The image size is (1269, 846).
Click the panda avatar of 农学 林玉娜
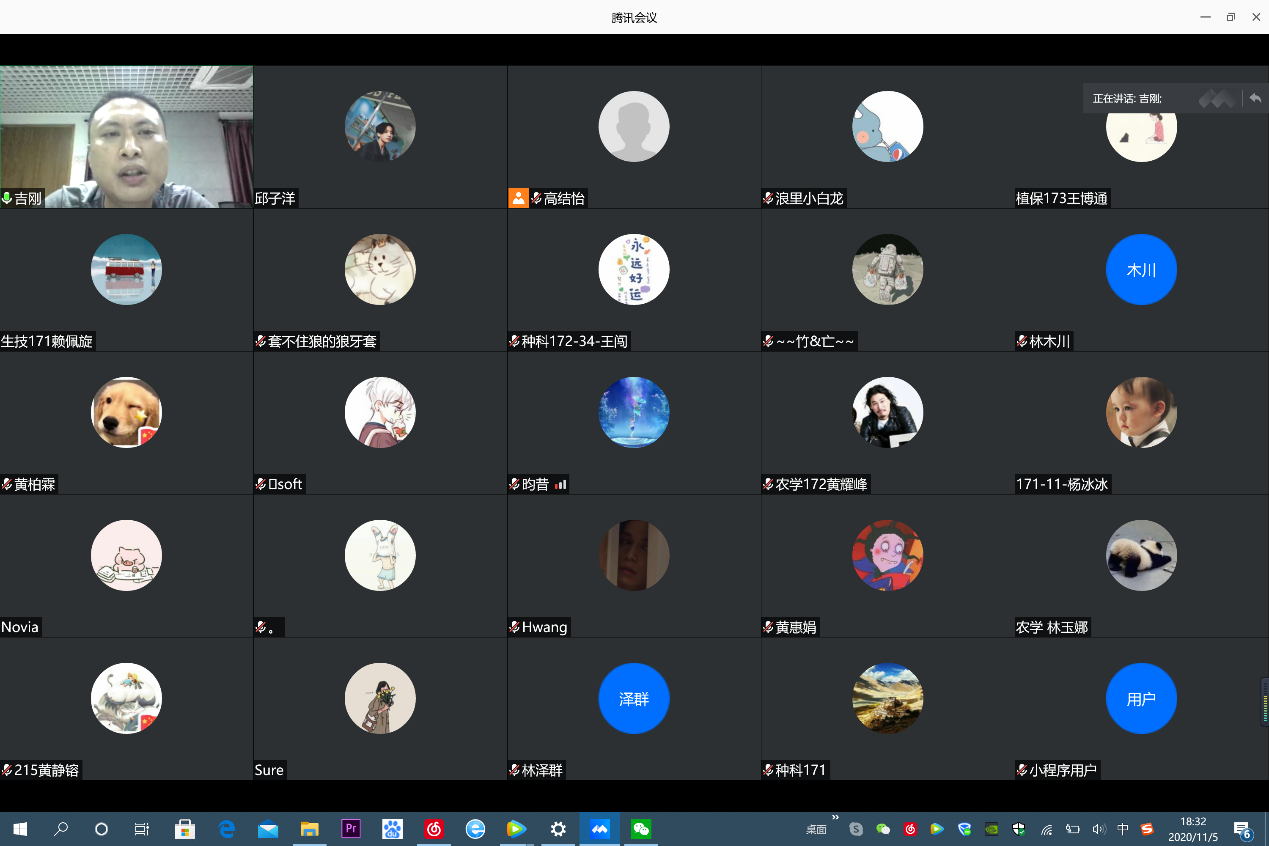(1141, 556)
